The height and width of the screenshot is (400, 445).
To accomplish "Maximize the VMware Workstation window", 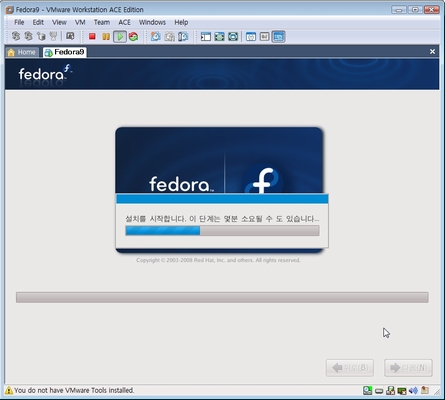I will [415, 10].
